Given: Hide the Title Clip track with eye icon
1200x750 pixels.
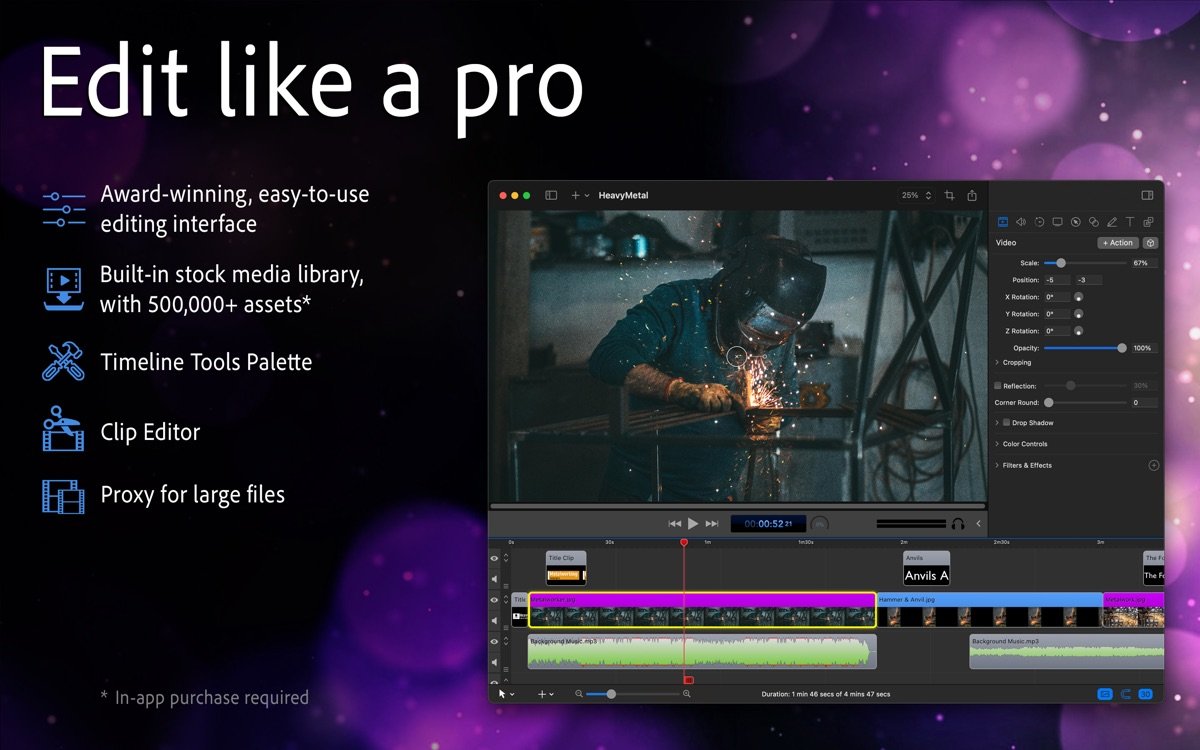Looking at the screenshot, I should (x=493, y=558).
